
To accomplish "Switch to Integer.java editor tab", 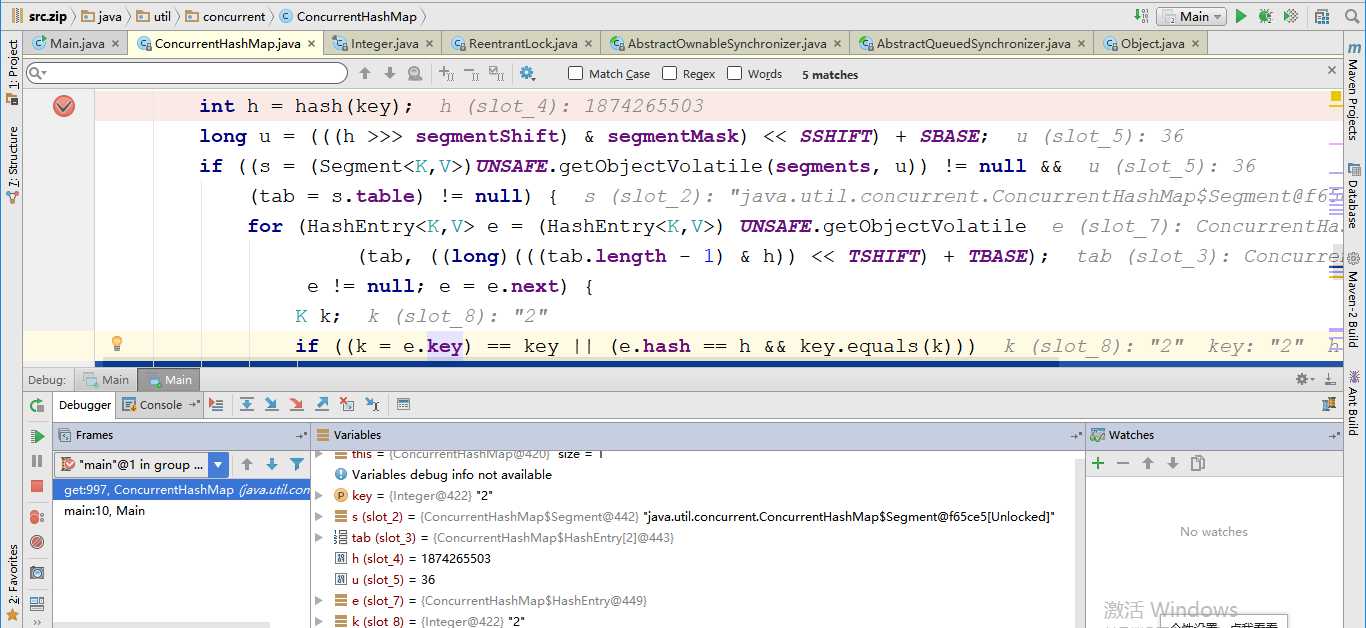I will pos(384,43).
